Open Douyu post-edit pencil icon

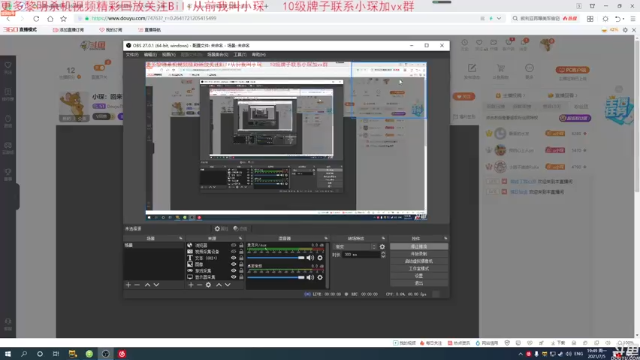(x=472, y=69)
